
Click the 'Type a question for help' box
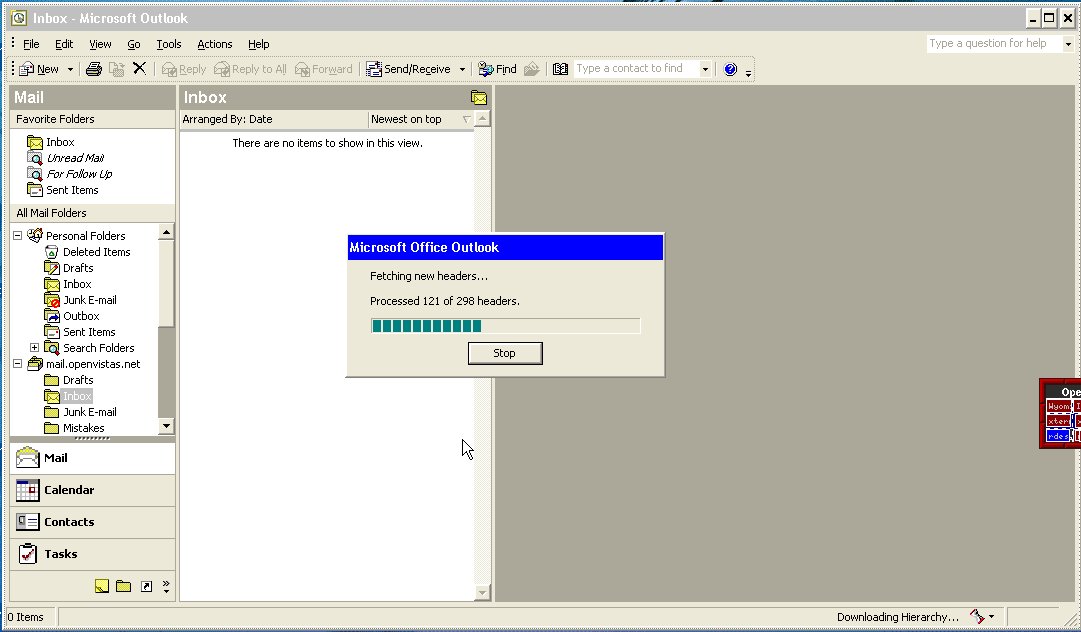(994, 43)
